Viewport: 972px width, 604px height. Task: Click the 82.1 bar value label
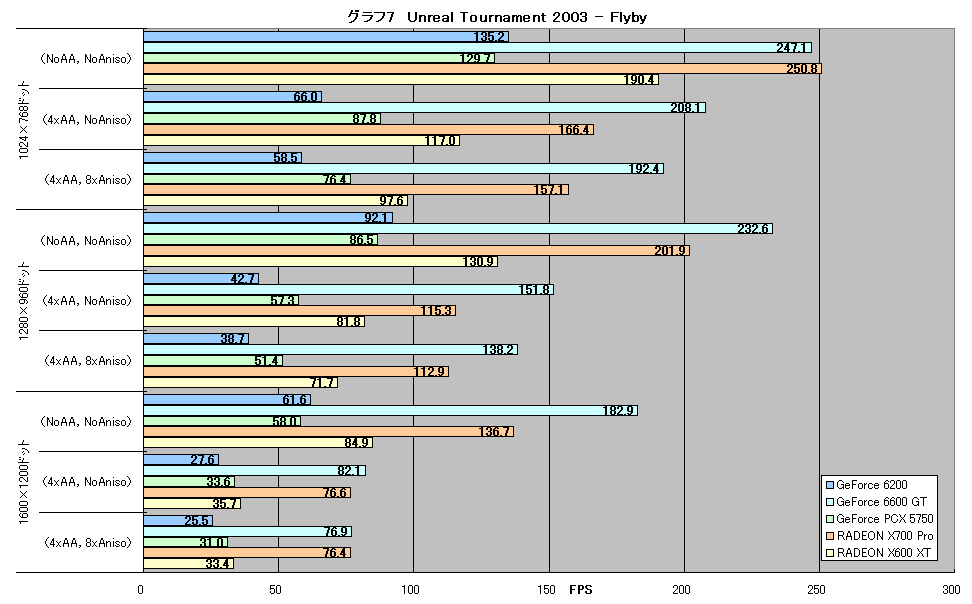click(x=350, y=471)
